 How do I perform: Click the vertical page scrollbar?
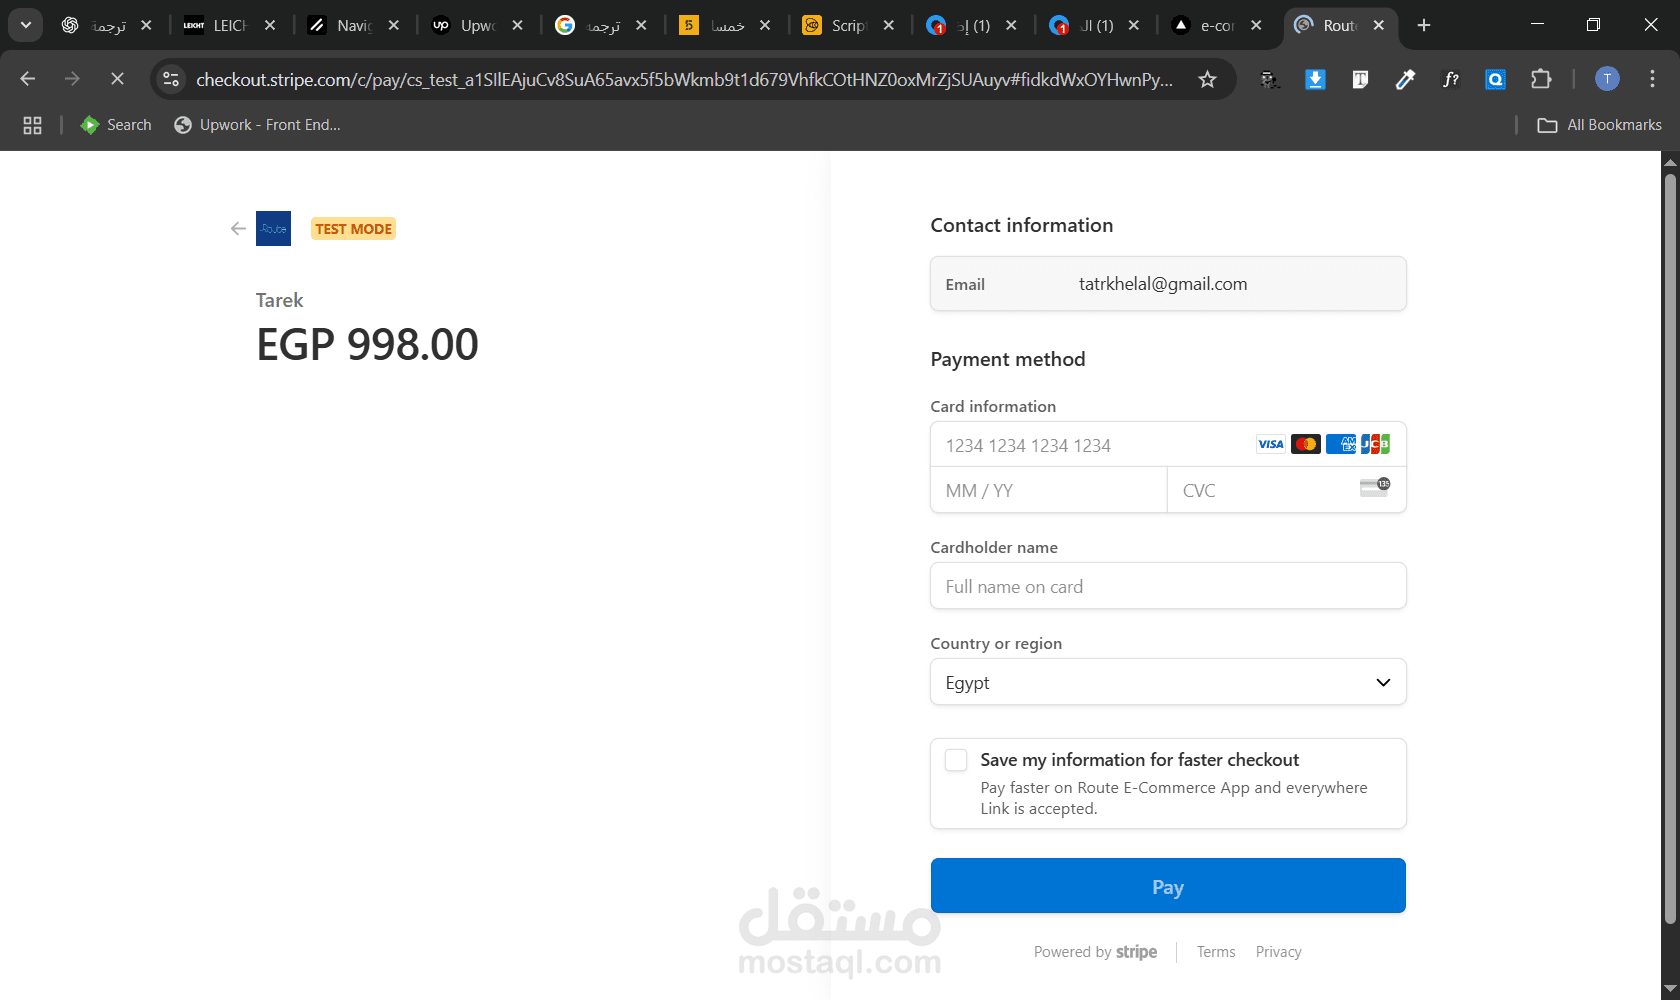click(x=1669, y=550)
